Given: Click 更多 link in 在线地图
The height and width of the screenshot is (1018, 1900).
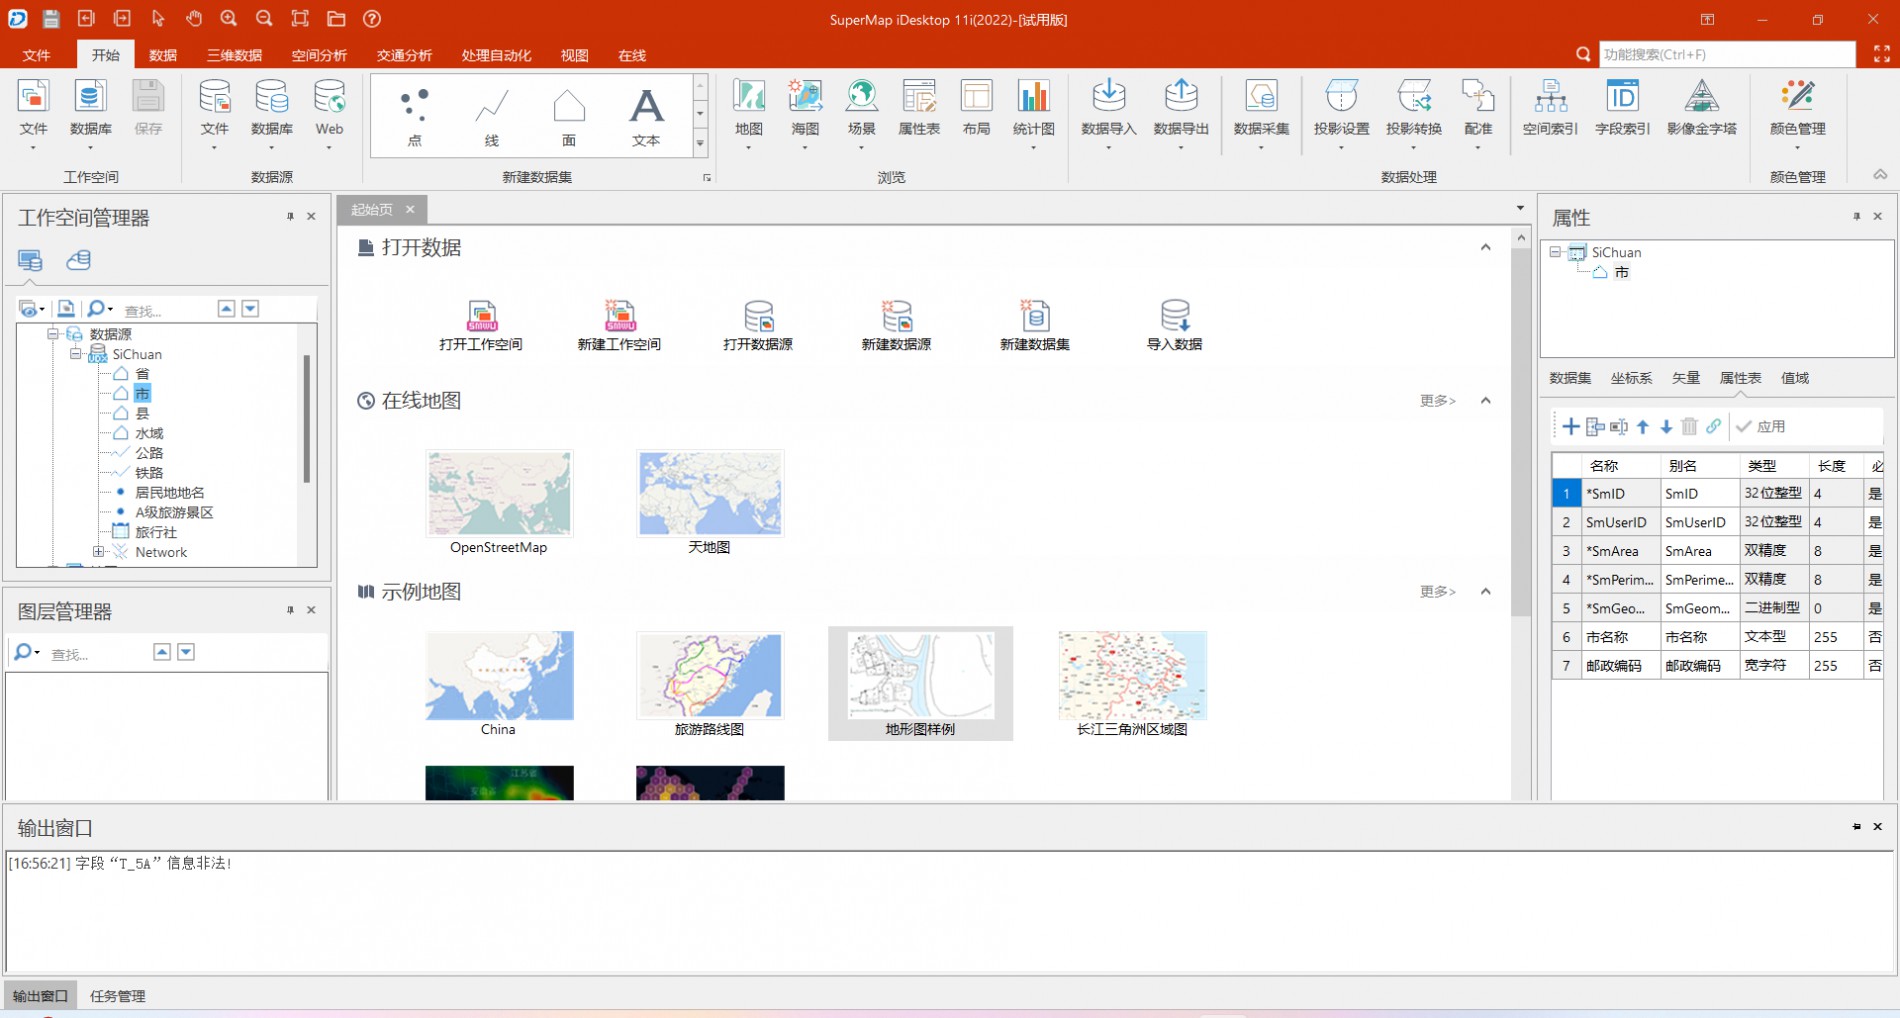Looking at the screenshot, I should 1437,400.
